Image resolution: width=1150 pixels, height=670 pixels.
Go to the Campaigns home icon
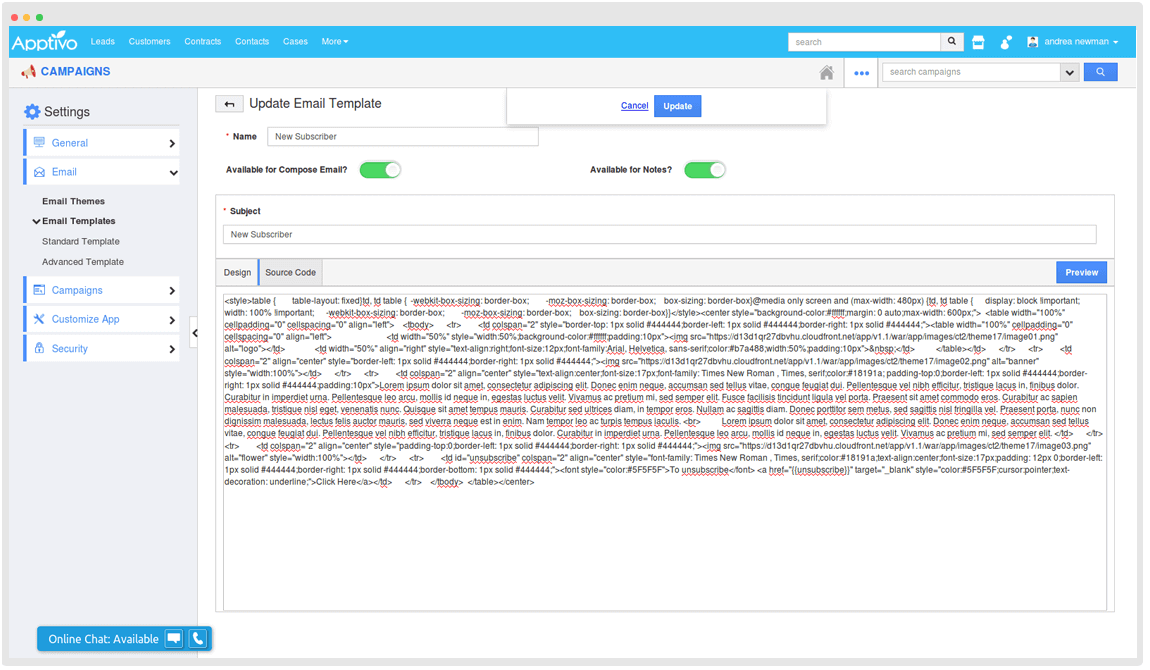coord(826,72)
